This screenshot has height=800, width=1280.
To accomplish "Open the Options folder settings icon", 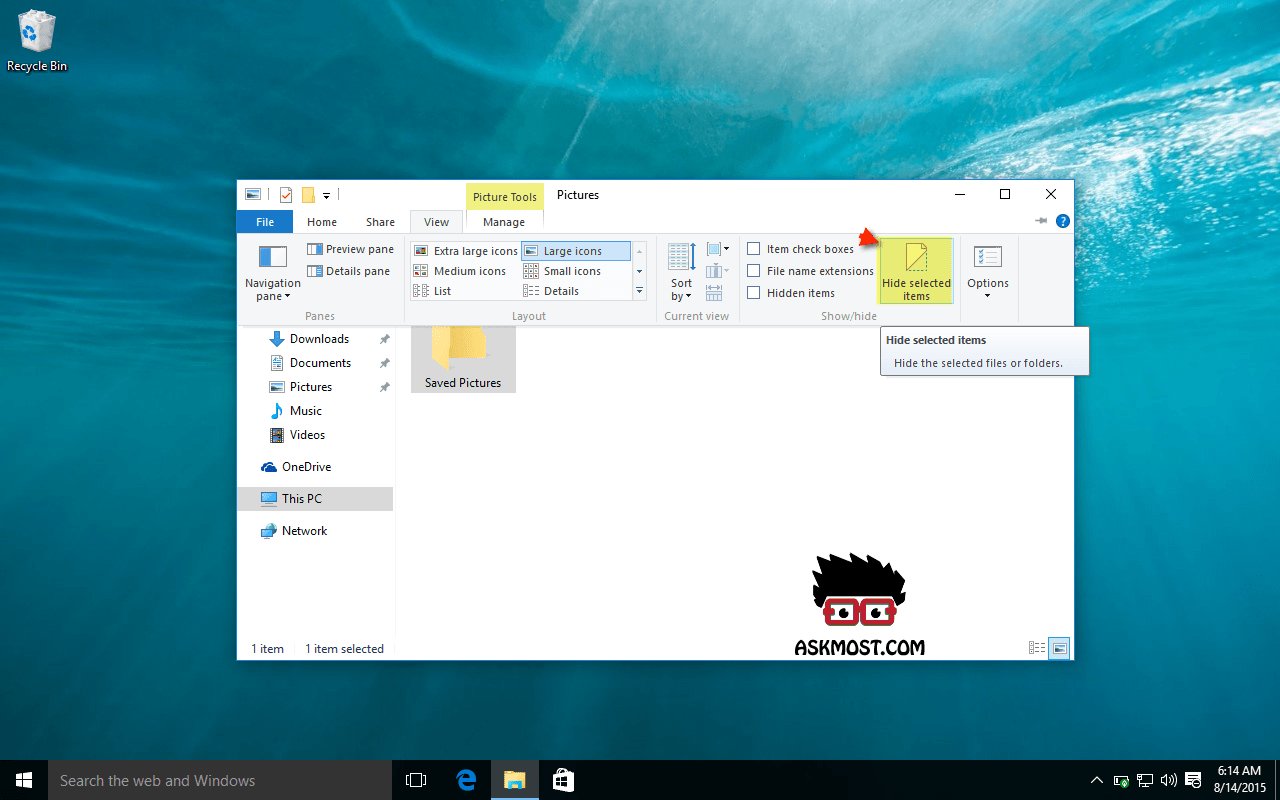I will coord(987,258).
